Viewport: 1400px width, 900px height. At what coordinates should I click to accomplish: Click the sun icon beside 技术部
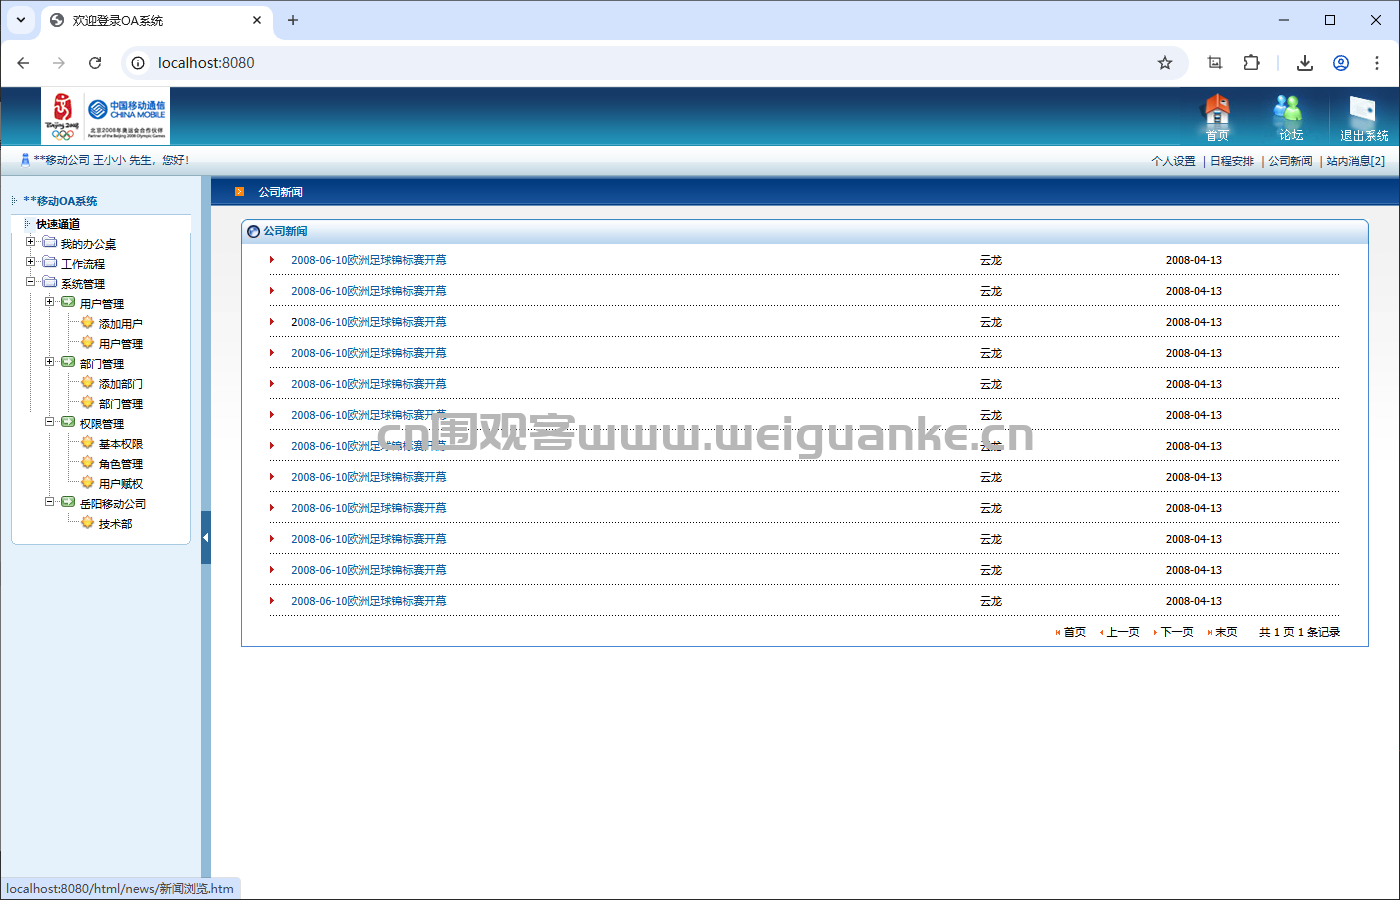88,522
